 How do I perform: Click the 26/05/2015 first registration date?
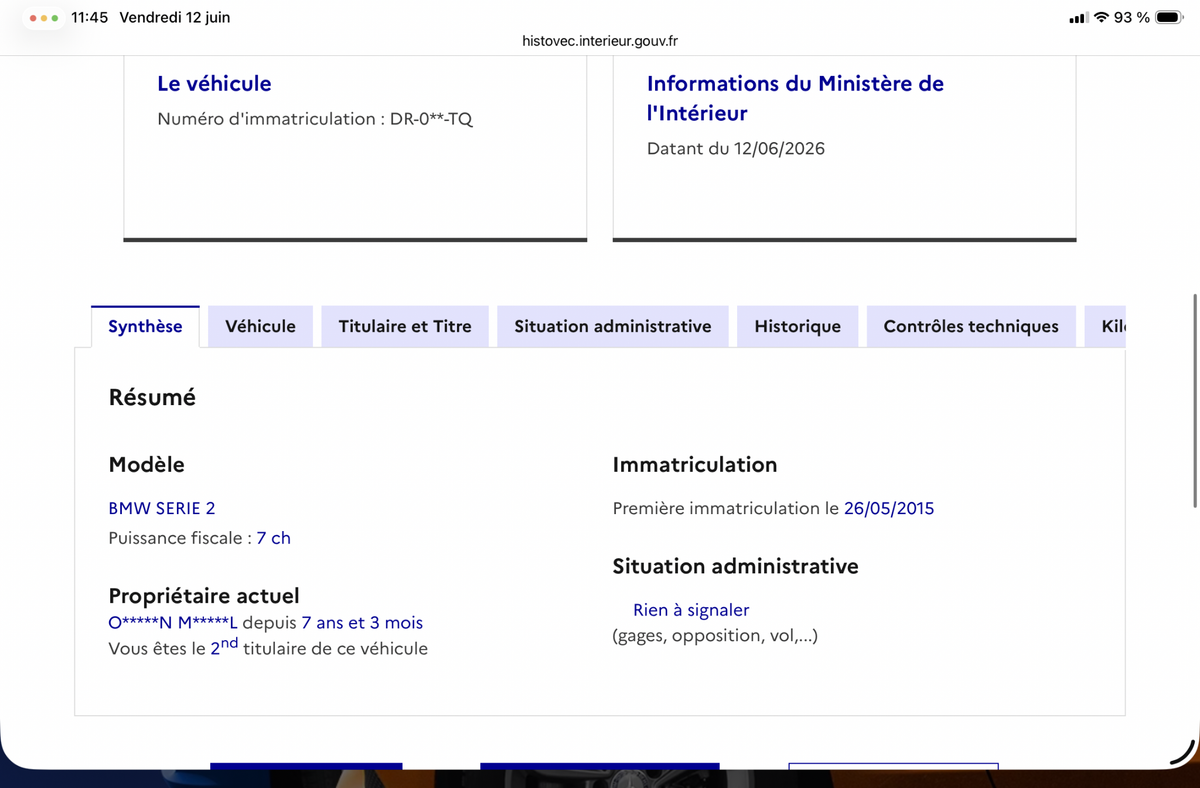[889, 508]
